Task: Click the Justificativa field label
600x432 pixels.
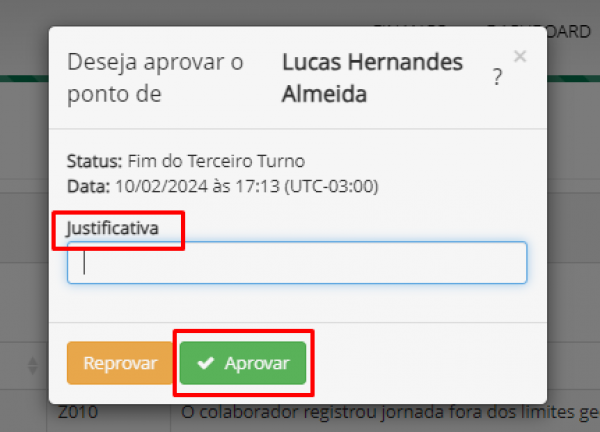Action: (112, 228)
